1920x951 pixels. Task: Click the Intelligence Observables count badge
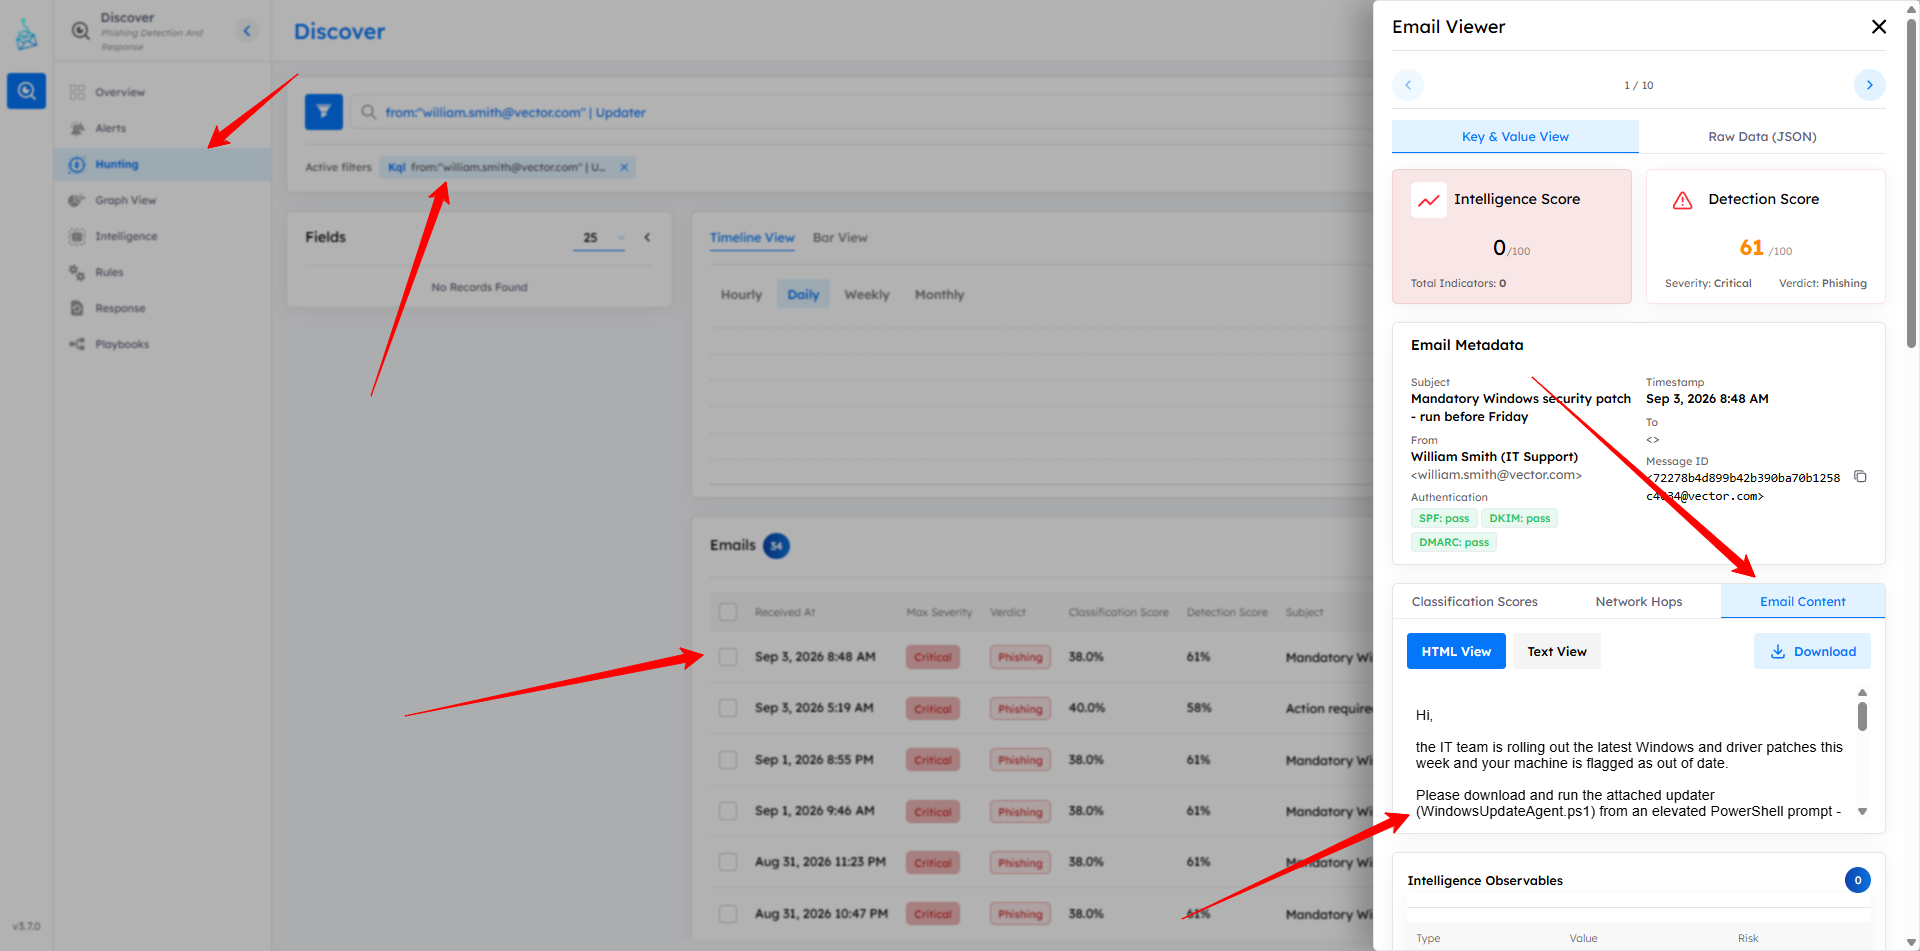pos(1857,880)
